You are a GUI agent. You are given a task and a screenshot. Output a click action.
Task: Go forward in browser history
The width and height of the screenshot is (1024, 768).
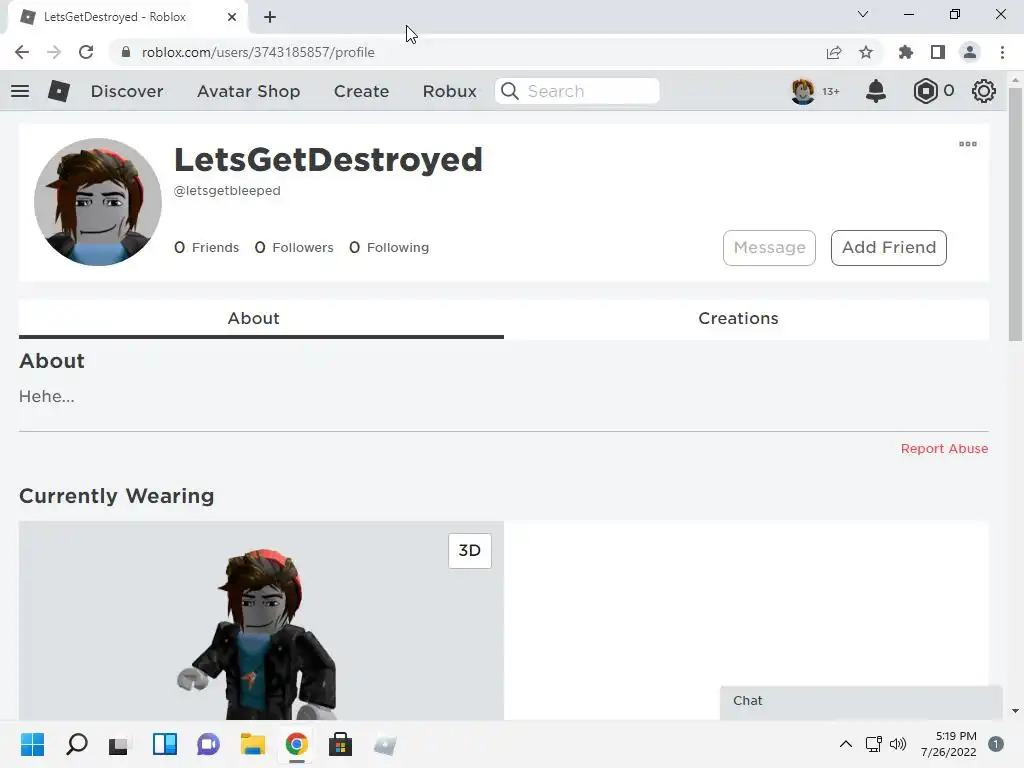(54, 52)
